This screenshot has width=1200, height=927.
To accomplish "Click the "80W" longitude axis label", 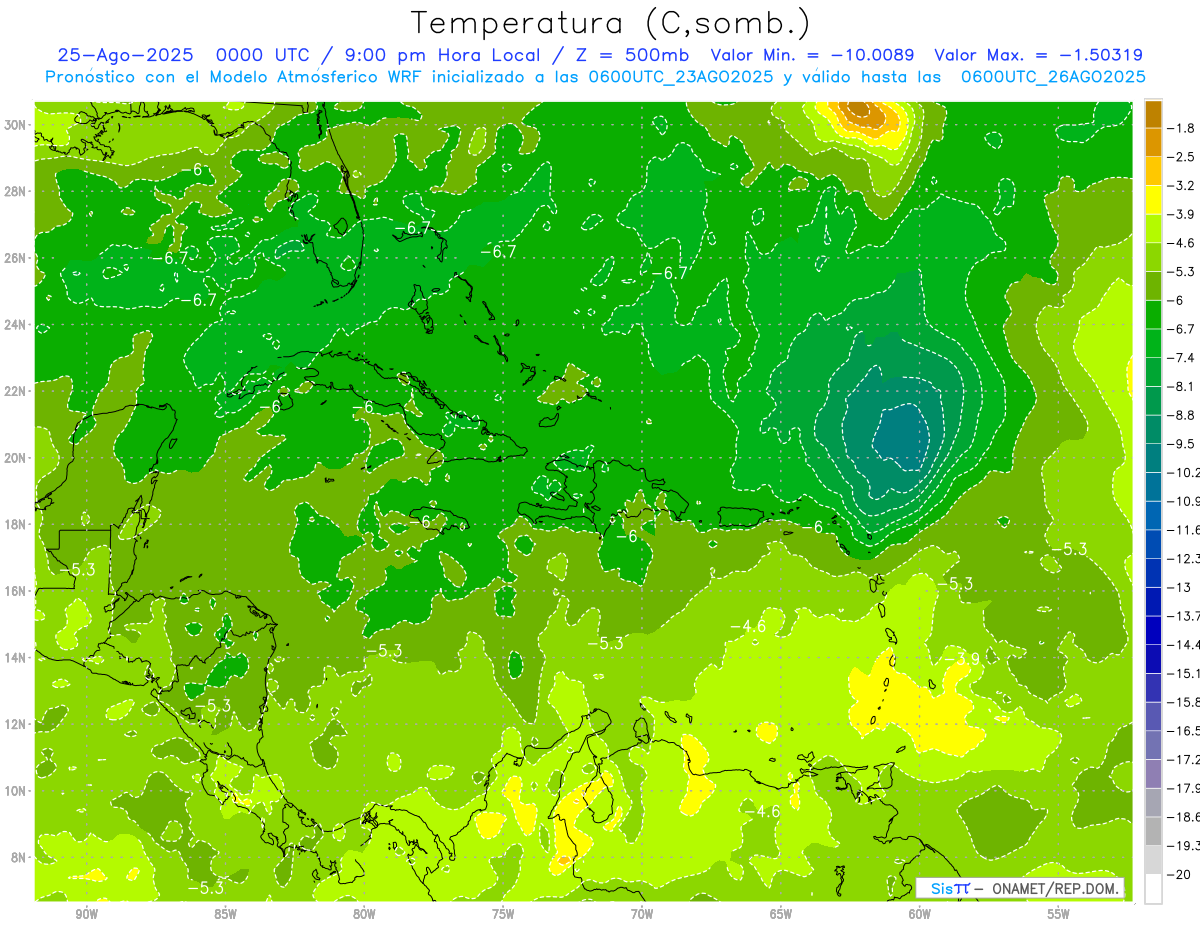I will (x=364, y=914).
